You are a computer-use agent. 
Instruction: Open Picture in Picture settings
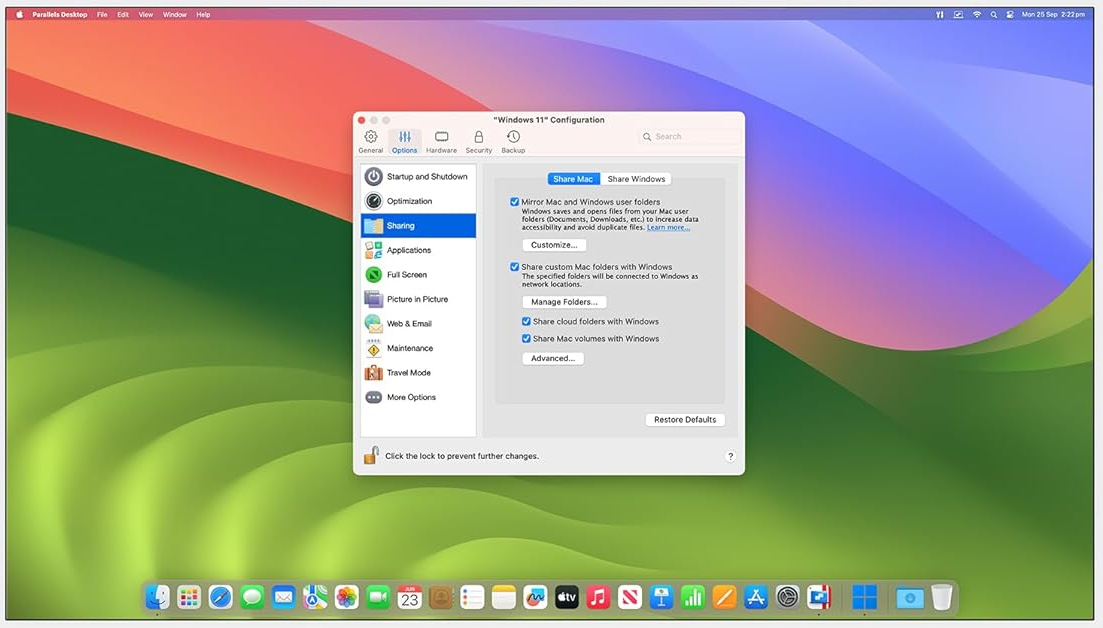(419, 300)
